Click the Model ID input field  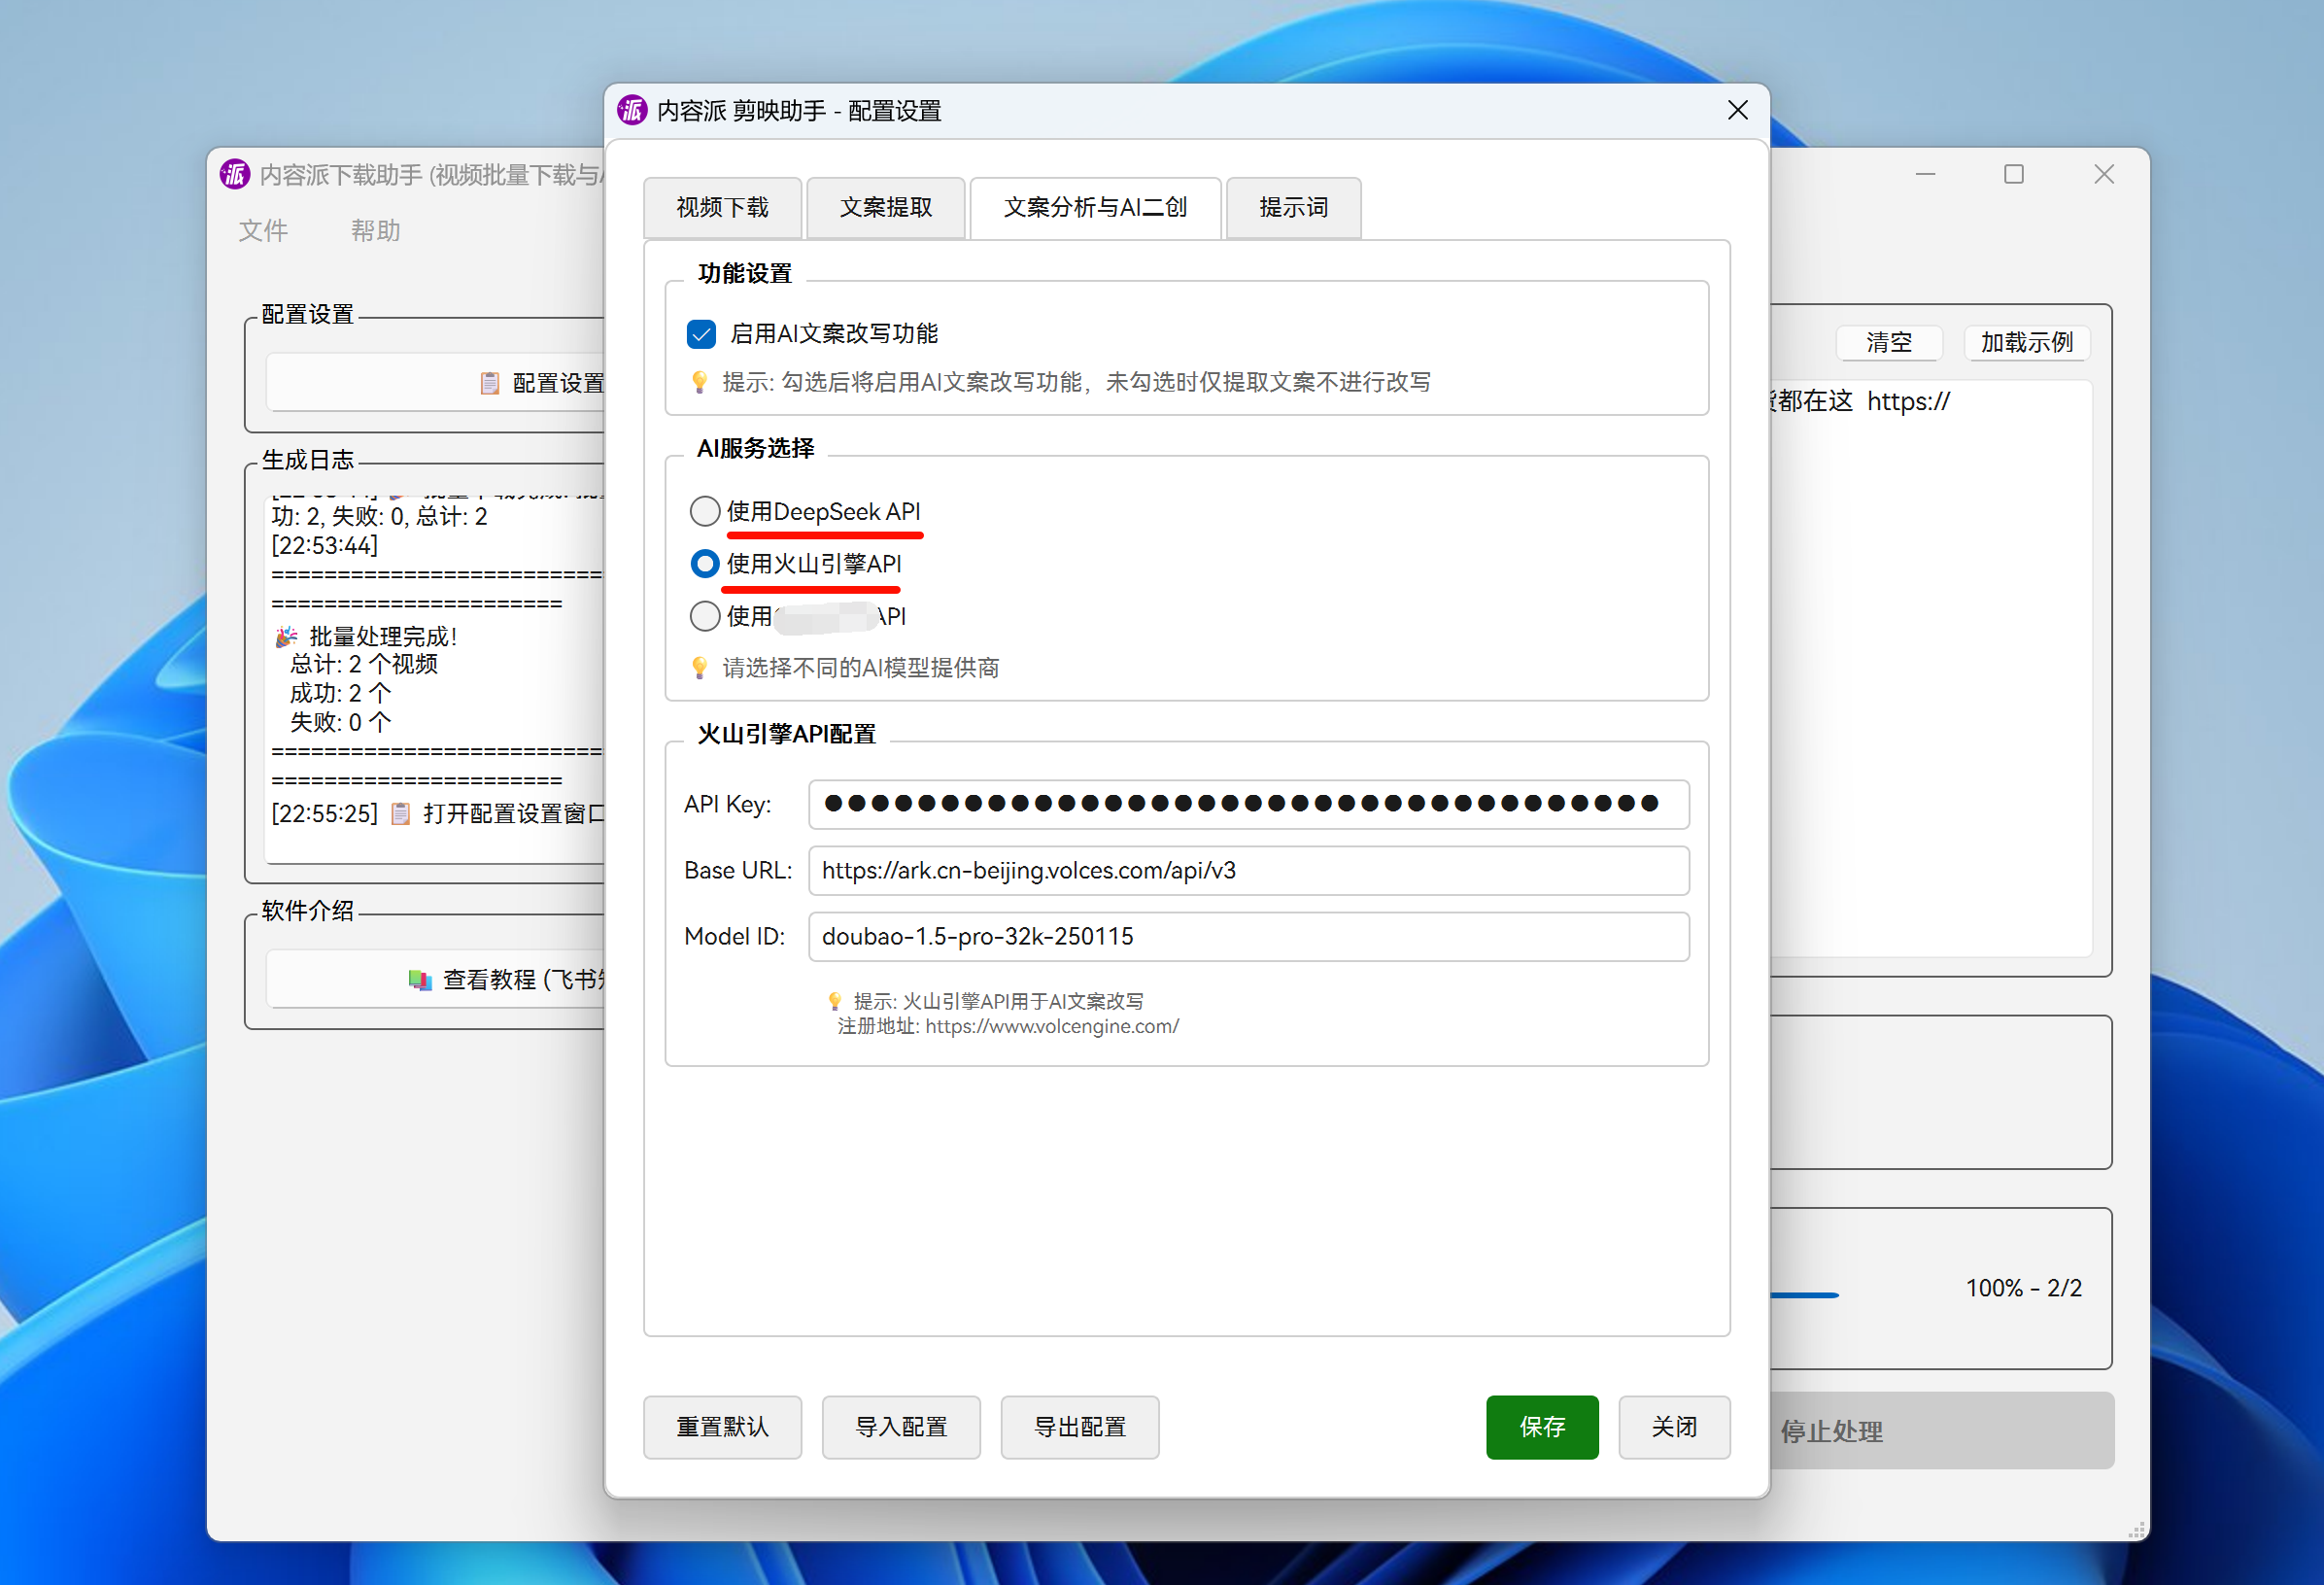[1248, 936]
